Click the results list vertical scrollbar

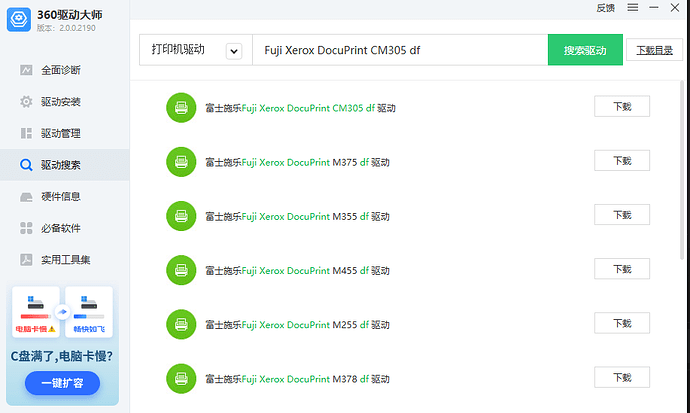pos(683,169)
